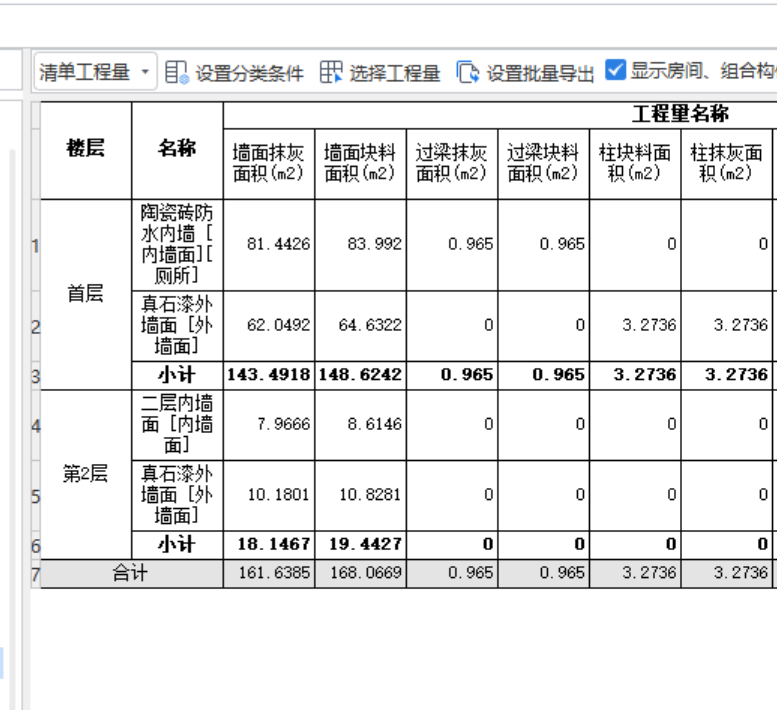The image size is (777, 710).
Task: Select the 陶瓷砖防水内墙 name cell
Action: pyautogui.click(x=177, y=245)
